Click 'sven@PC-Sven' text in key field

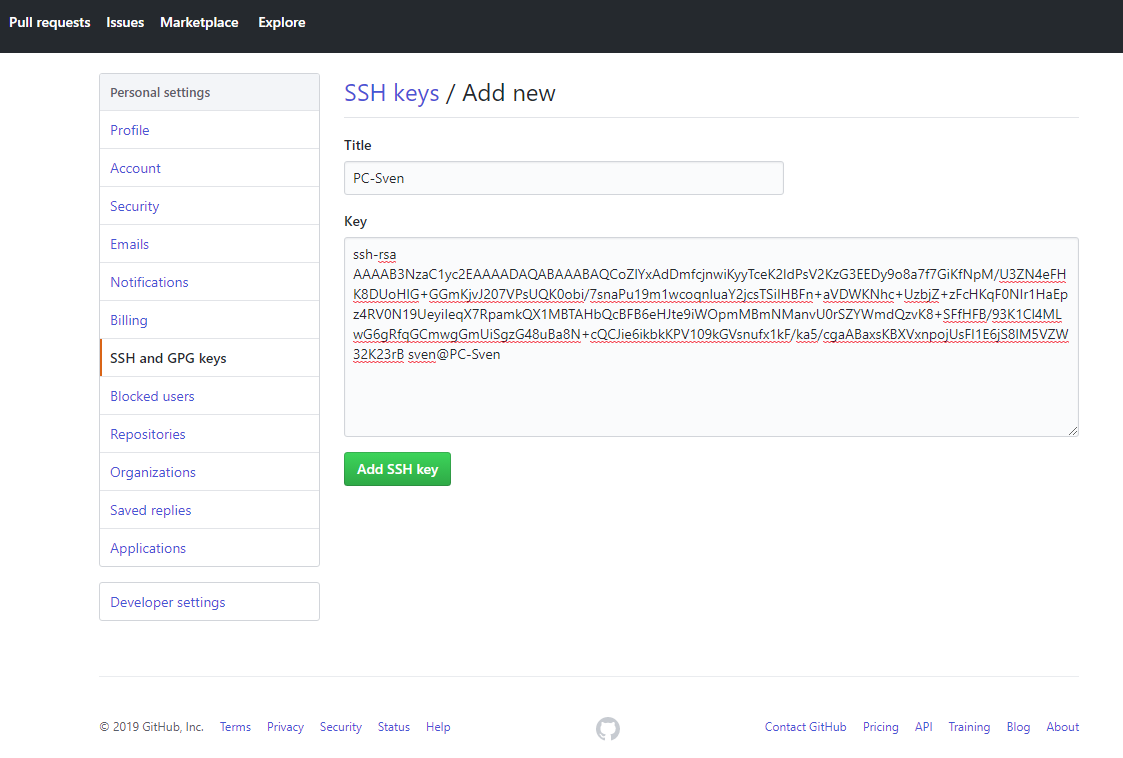point(454,354)
